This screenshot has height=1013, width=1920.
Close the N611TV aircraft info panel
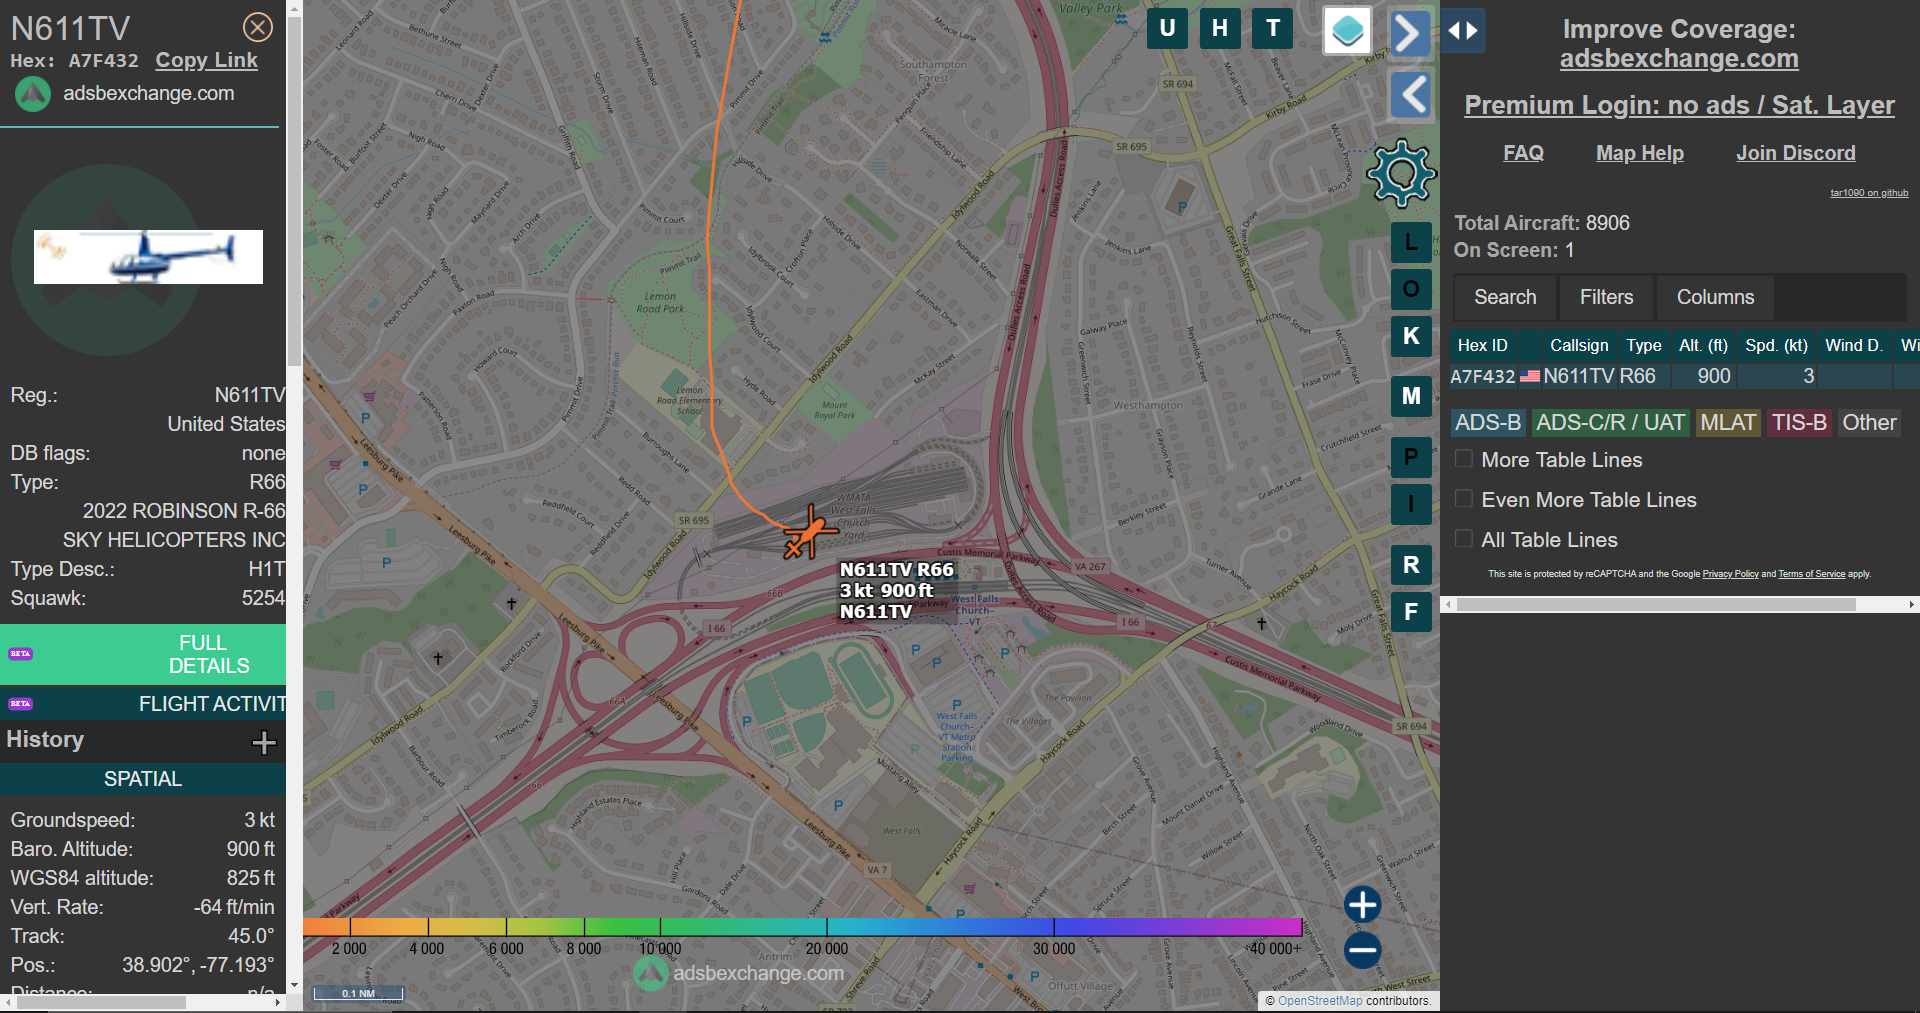(x=258, y=27)
